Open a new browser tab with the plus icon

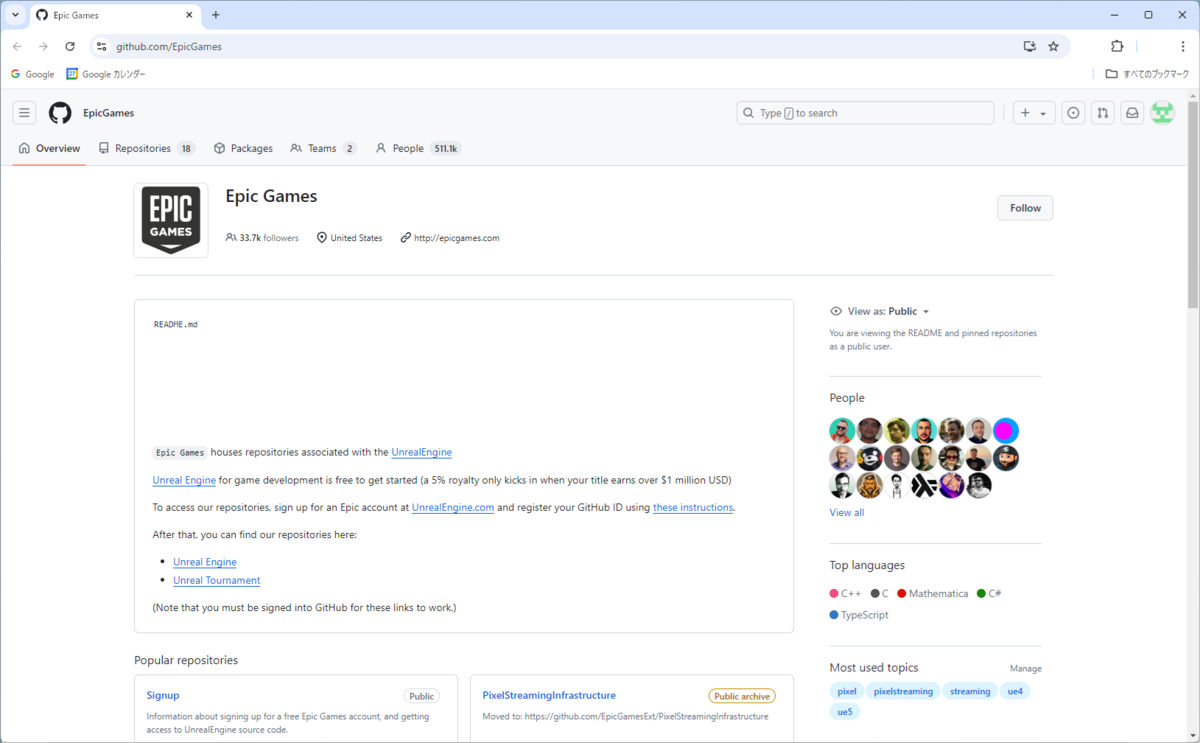(x=215, y=15)
